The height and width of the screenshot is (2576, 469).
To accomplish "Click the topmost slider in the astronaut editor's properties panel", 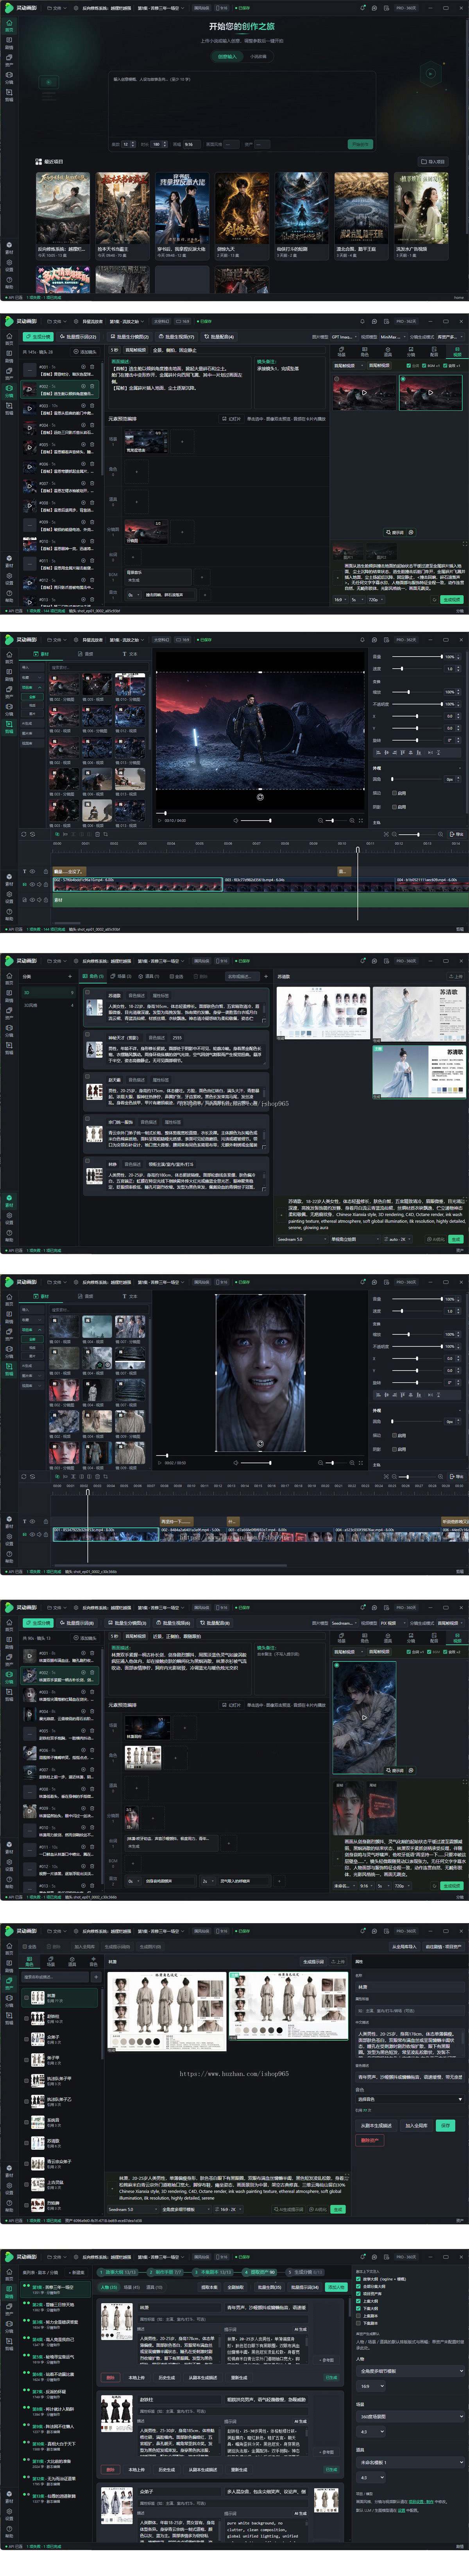I will 417,657.
